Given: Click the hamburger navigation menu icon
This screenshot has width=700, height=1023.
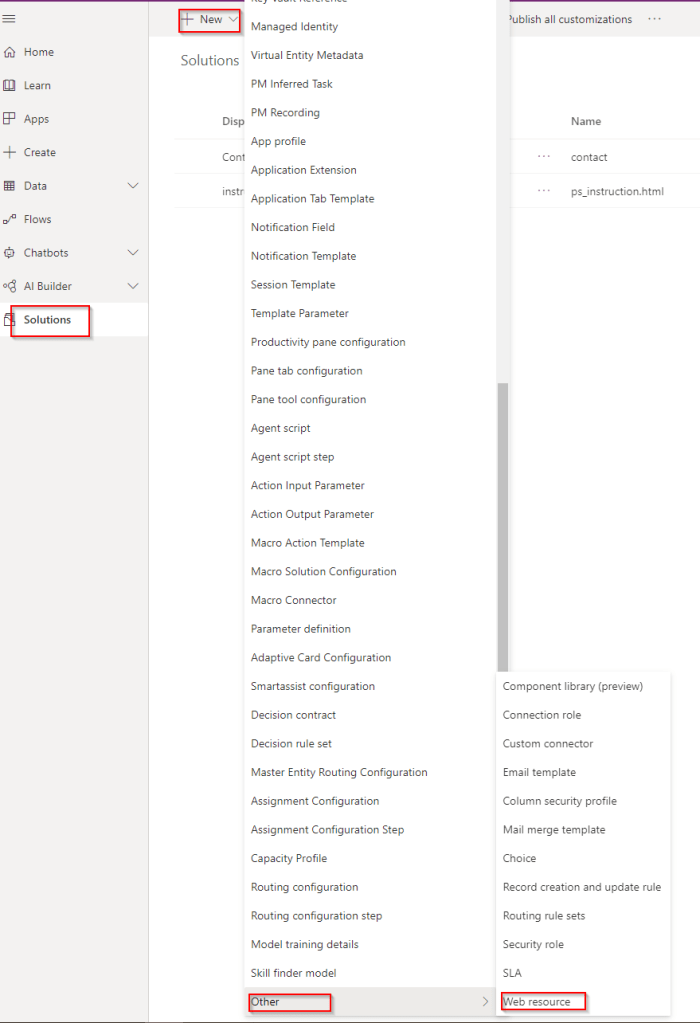Looking at the screenshot, I should 10,19.
